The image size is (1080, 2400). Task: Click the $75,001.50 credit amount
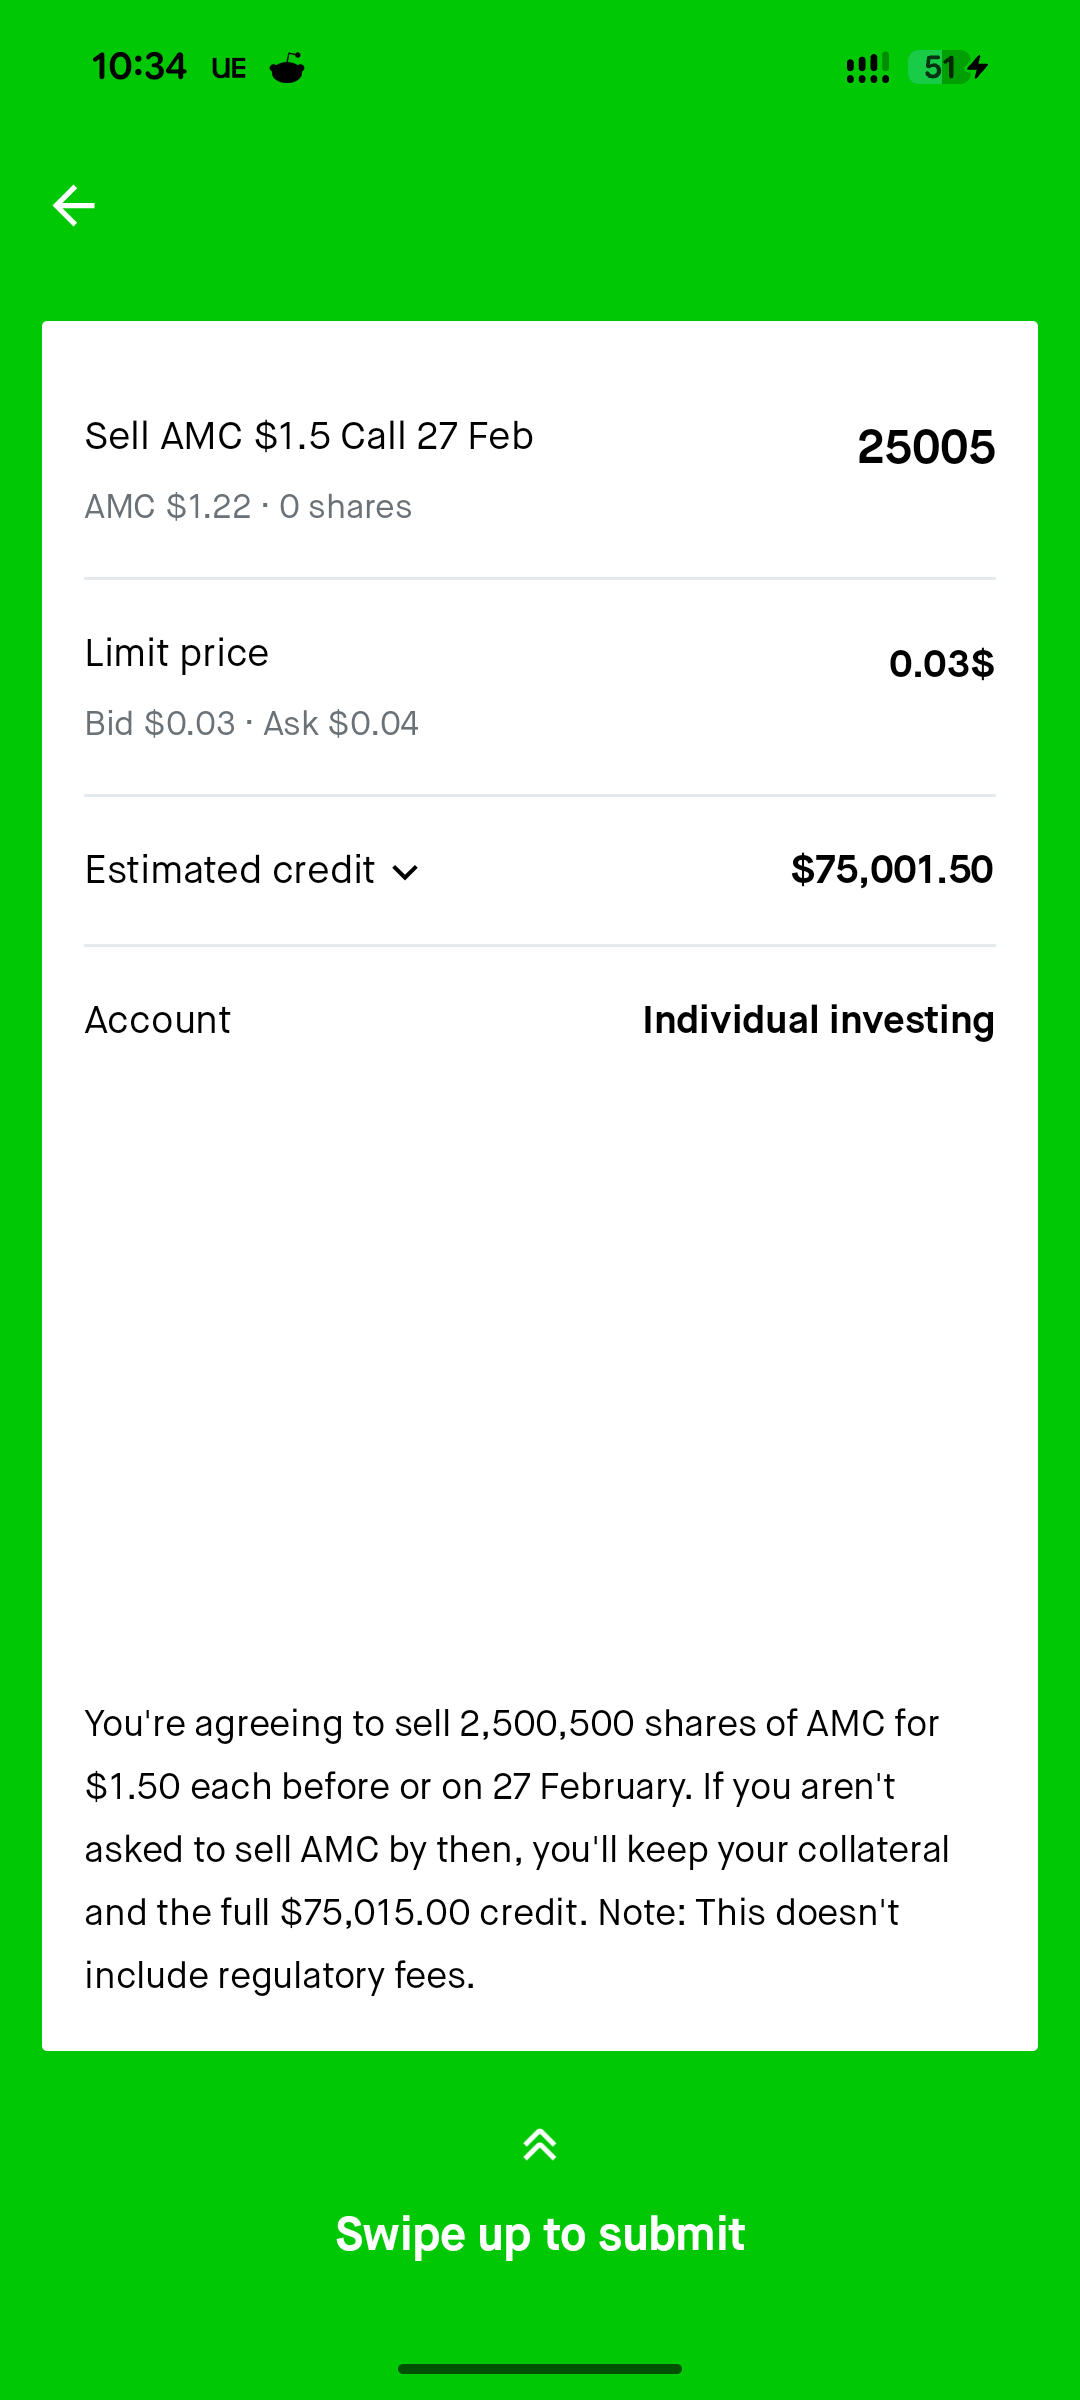point(892,870)
